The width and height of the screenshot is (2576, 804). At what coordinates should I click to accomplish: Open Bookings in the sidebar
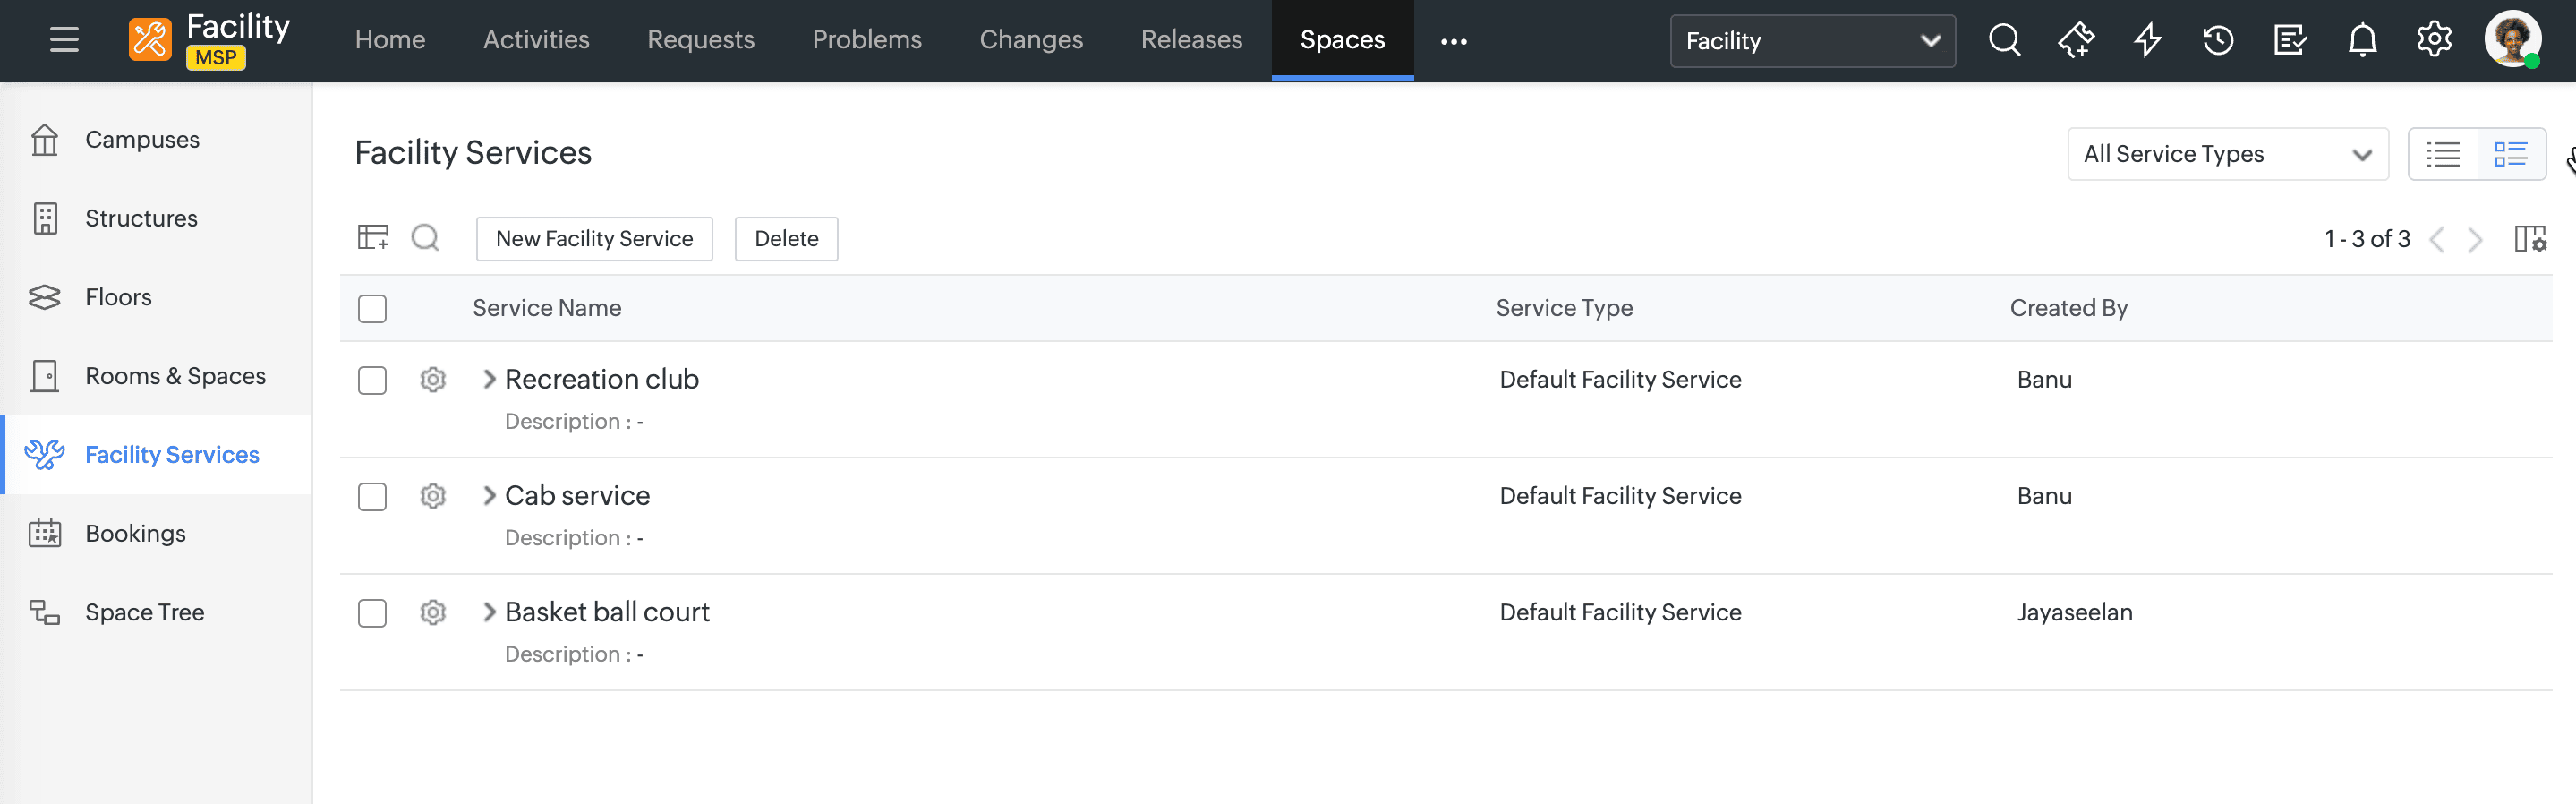pyautogui.click(x=135, y=533)
